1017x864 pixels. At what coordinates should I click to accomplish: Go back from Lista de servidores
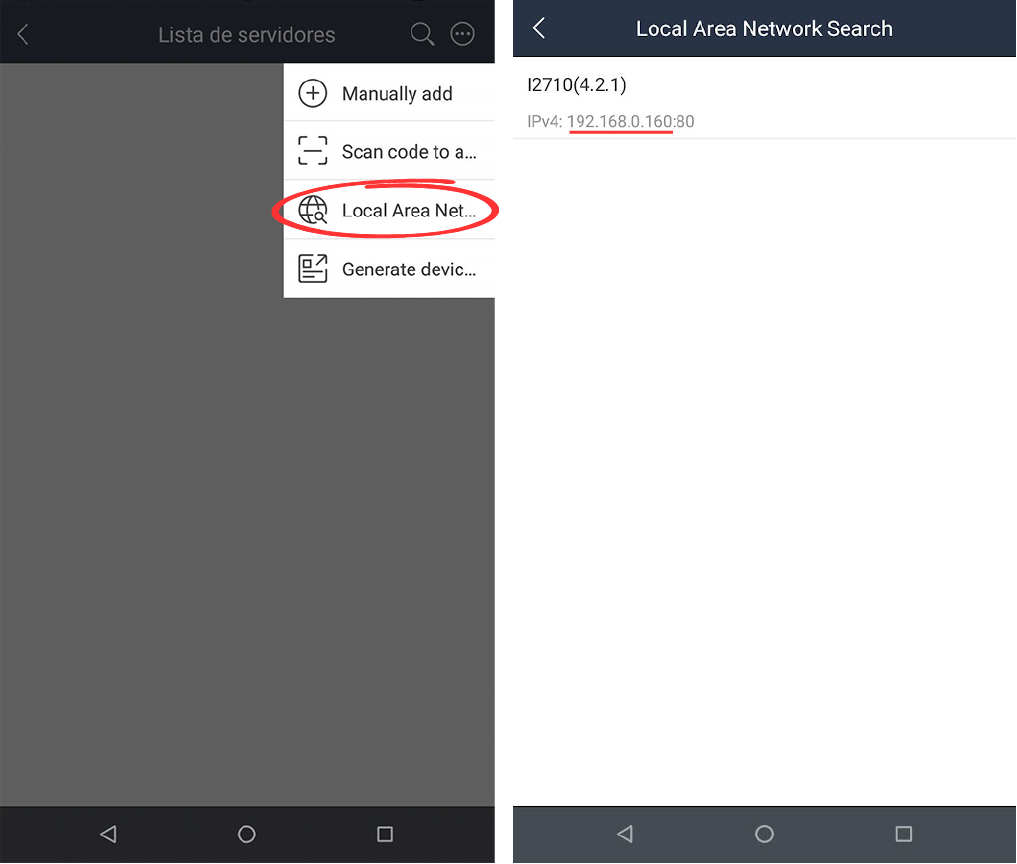23,34
